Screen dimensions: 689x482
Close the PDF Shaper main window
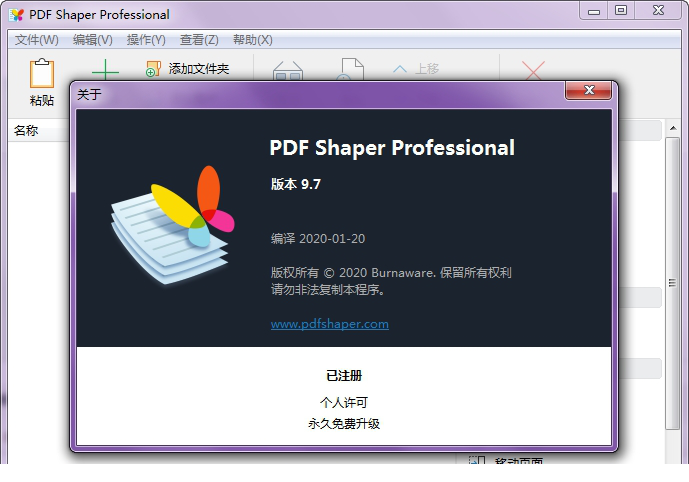click(x=658, y=11)
